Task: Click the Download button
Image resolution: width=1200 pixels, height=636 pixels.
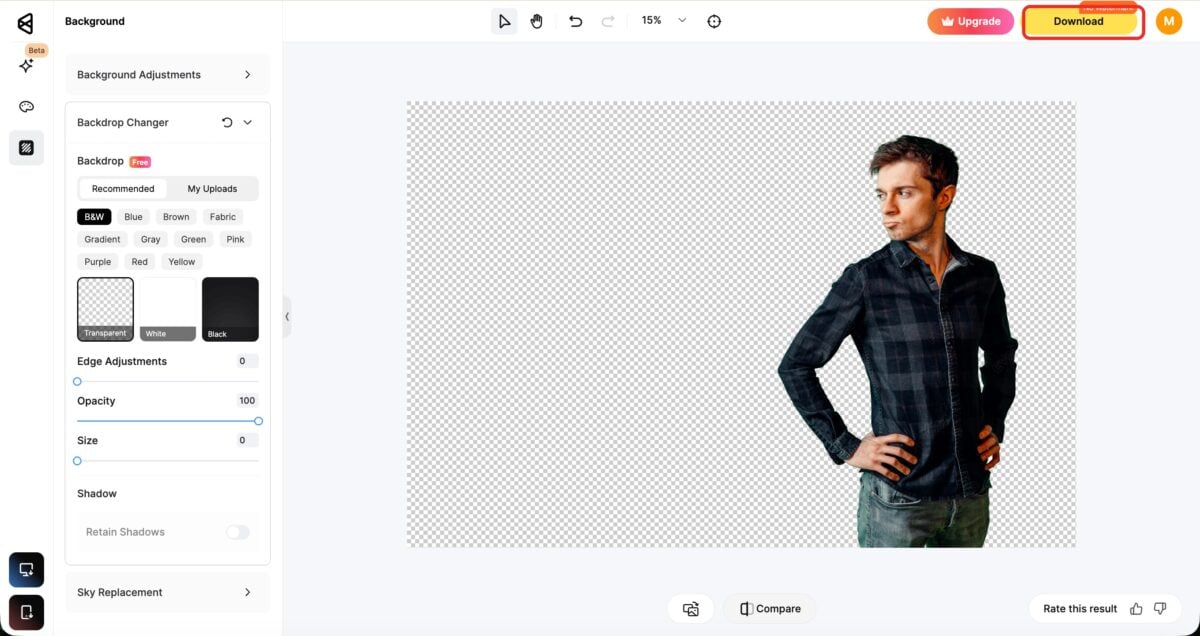Action: point(1079,21)
